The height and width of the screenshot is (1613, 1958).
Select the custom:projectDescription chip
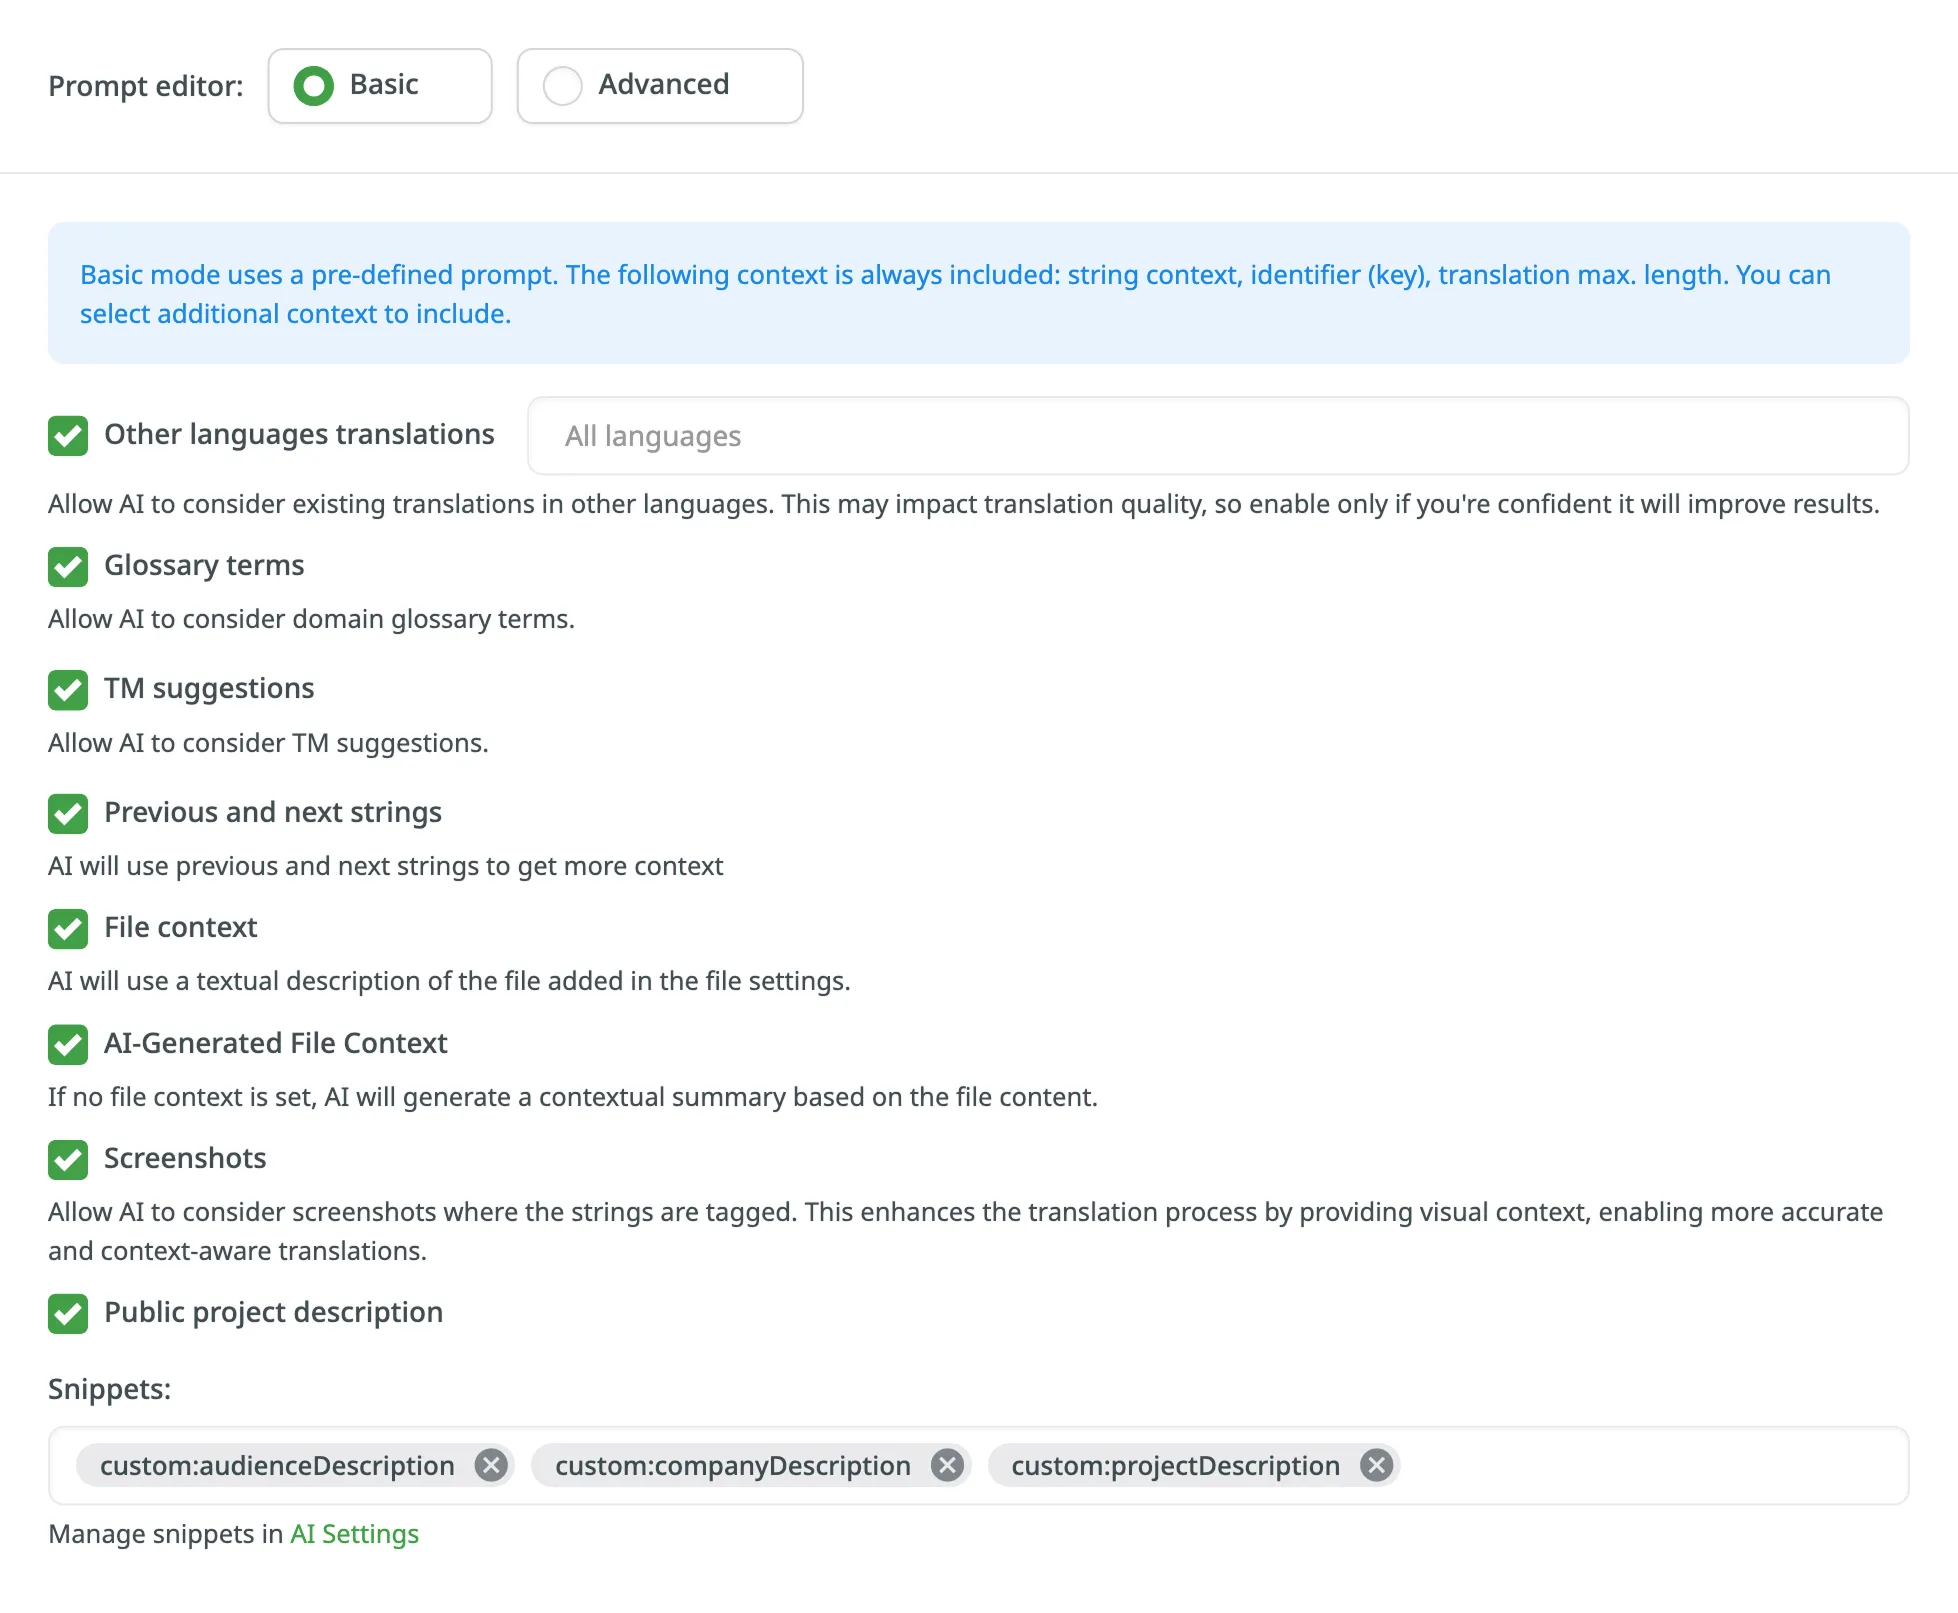(1175, 1466)
